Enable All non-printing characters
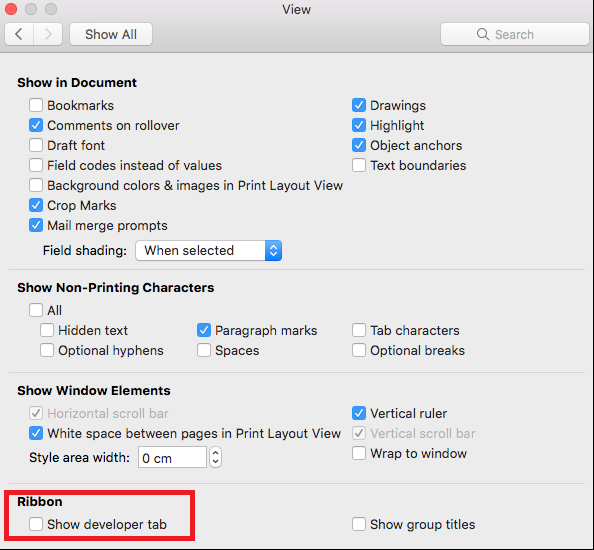The image size is (594, 550). click(x=36, y=310)
